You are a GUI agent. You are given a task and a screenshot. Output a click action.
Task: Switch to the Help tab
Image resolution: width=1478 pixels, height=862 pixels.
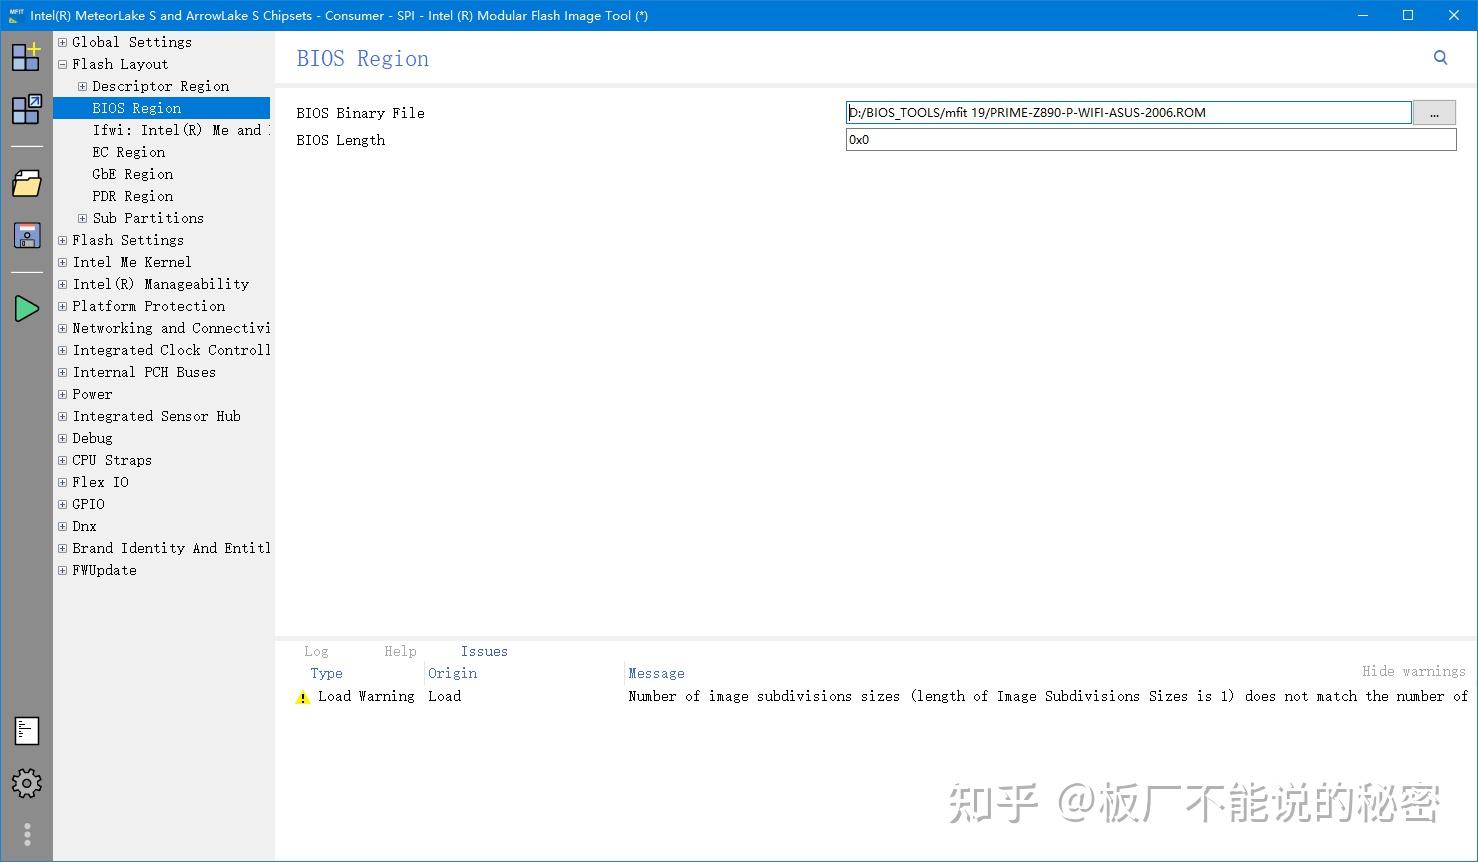(400, 651)
